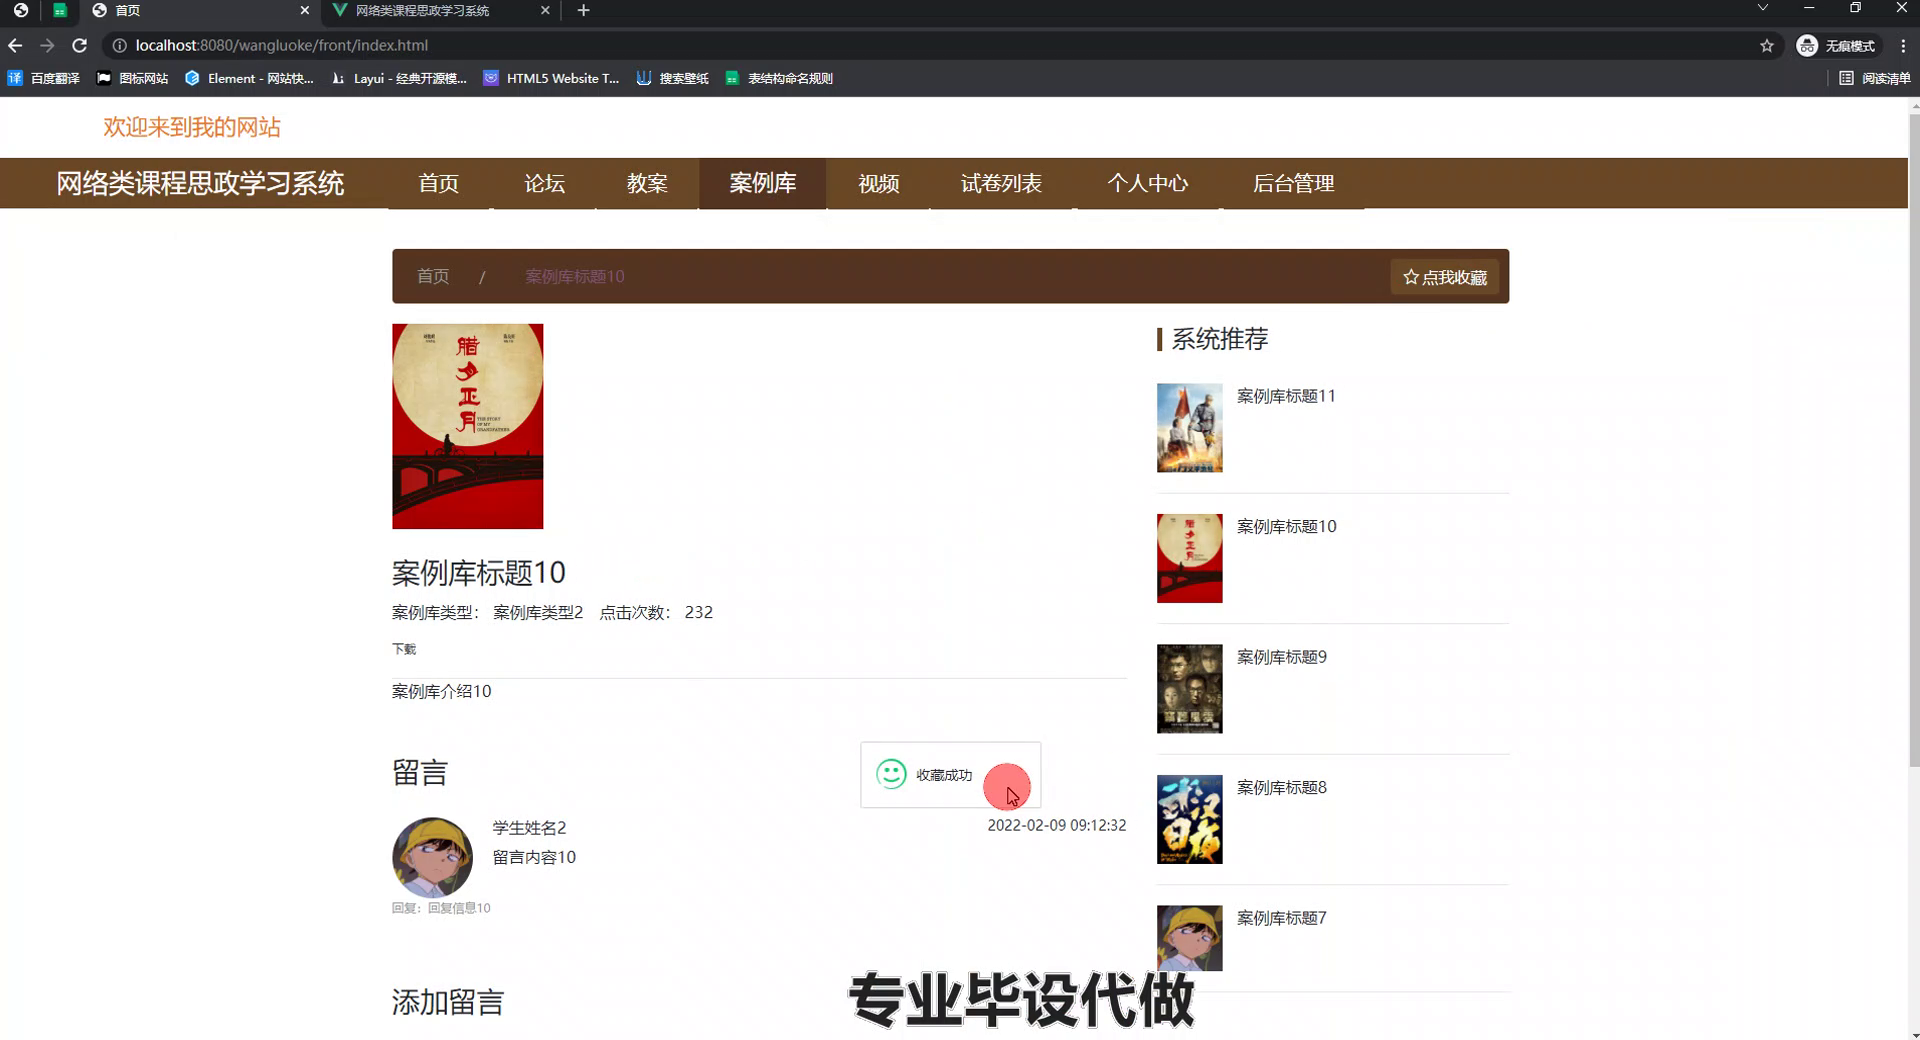The height and width of the screenshot is (1040, 1920).
Task: Open the 视频 nav menu item
Action: (x=878, y=183)
